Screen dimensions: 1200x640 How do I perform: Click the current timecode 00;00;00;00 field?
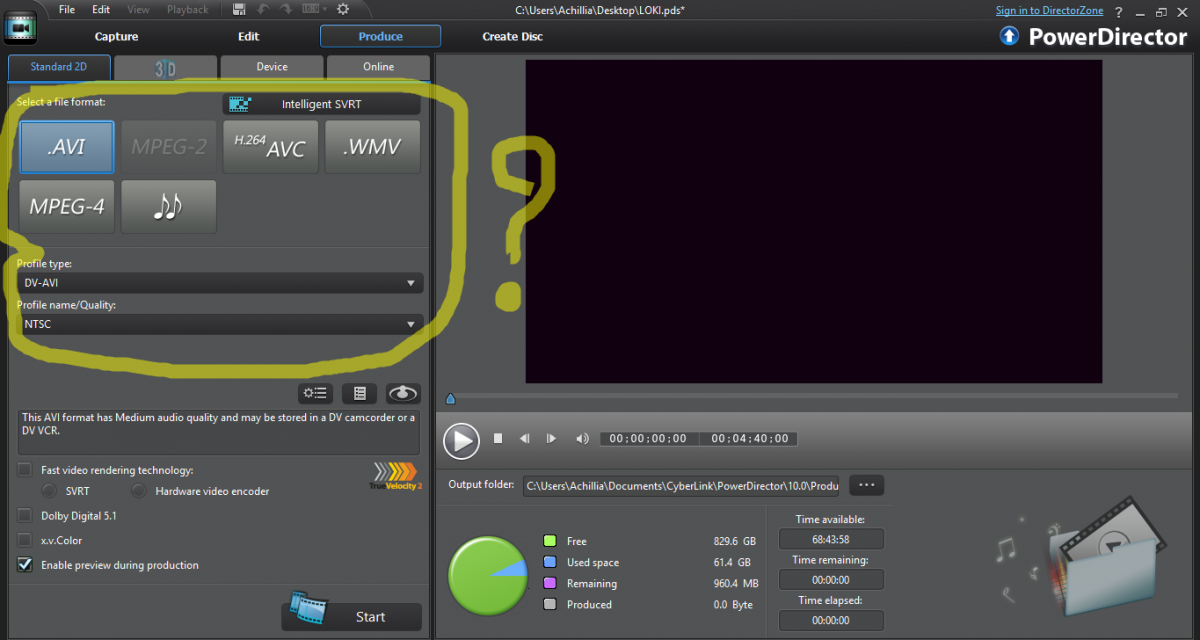coord(648,439)
